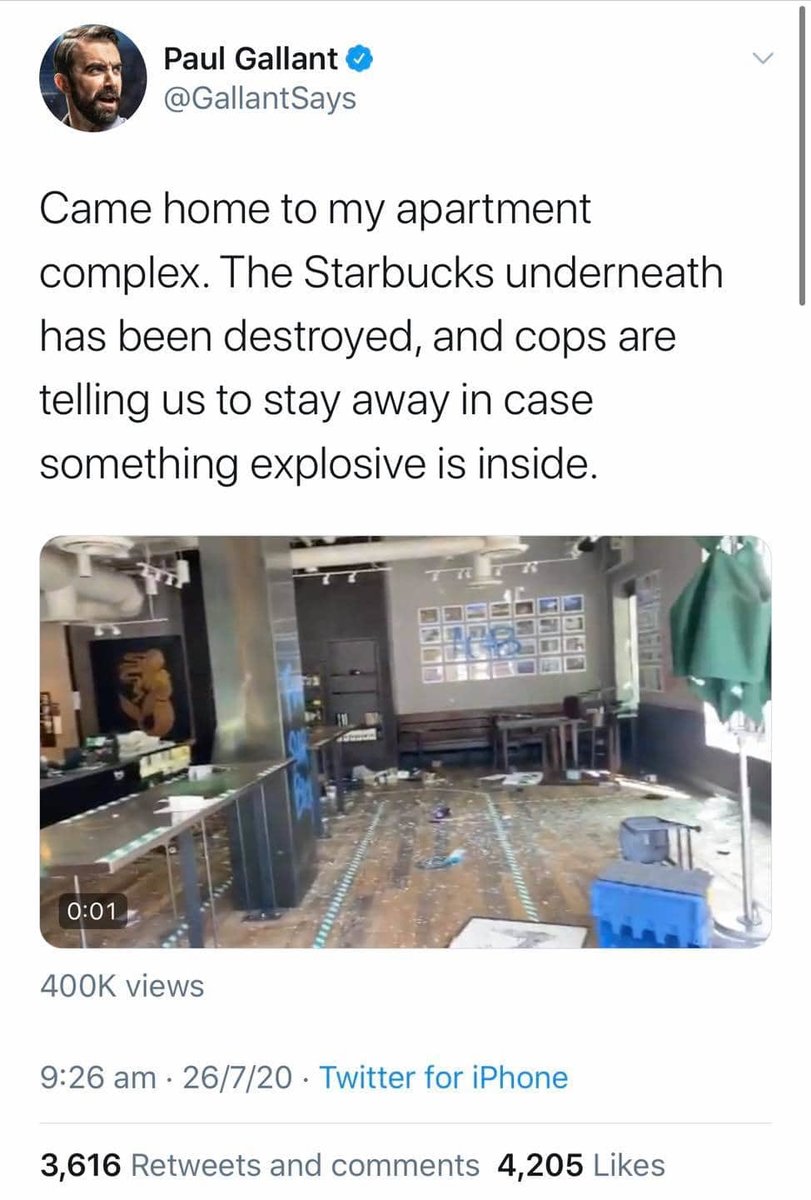Expand the tweet options chevron
Viewport: 811px width, 1200px height.
pos(763,60)
